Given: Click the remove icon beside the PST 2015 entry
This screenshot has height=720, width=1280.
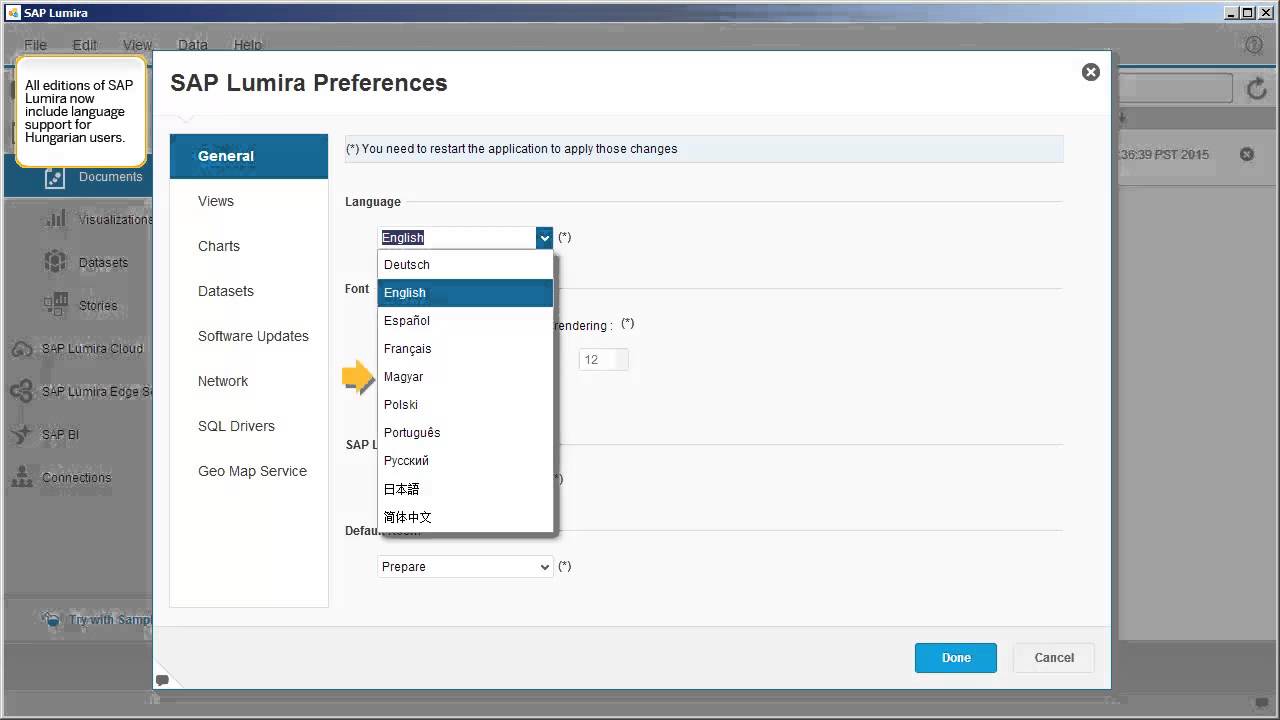Looking at the screenshot, I should 1247,155.
